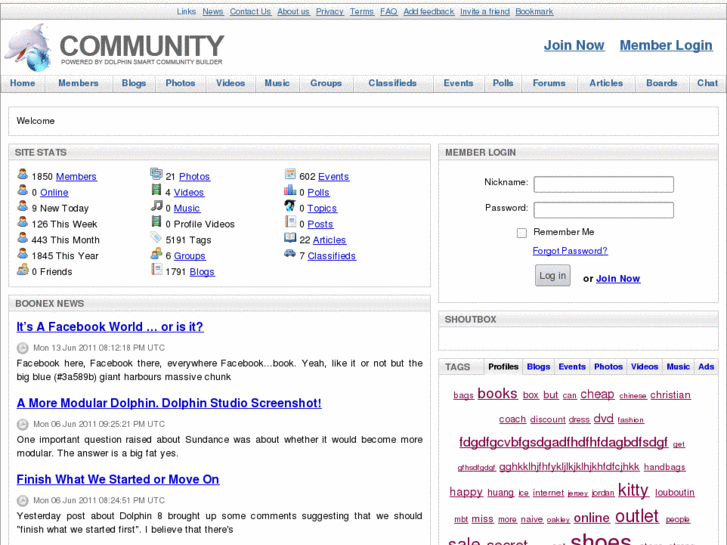Click the clock icon by Mon 13 Jun 2011
This screenshot has width=727, height=545.
[x=22, y=348]
